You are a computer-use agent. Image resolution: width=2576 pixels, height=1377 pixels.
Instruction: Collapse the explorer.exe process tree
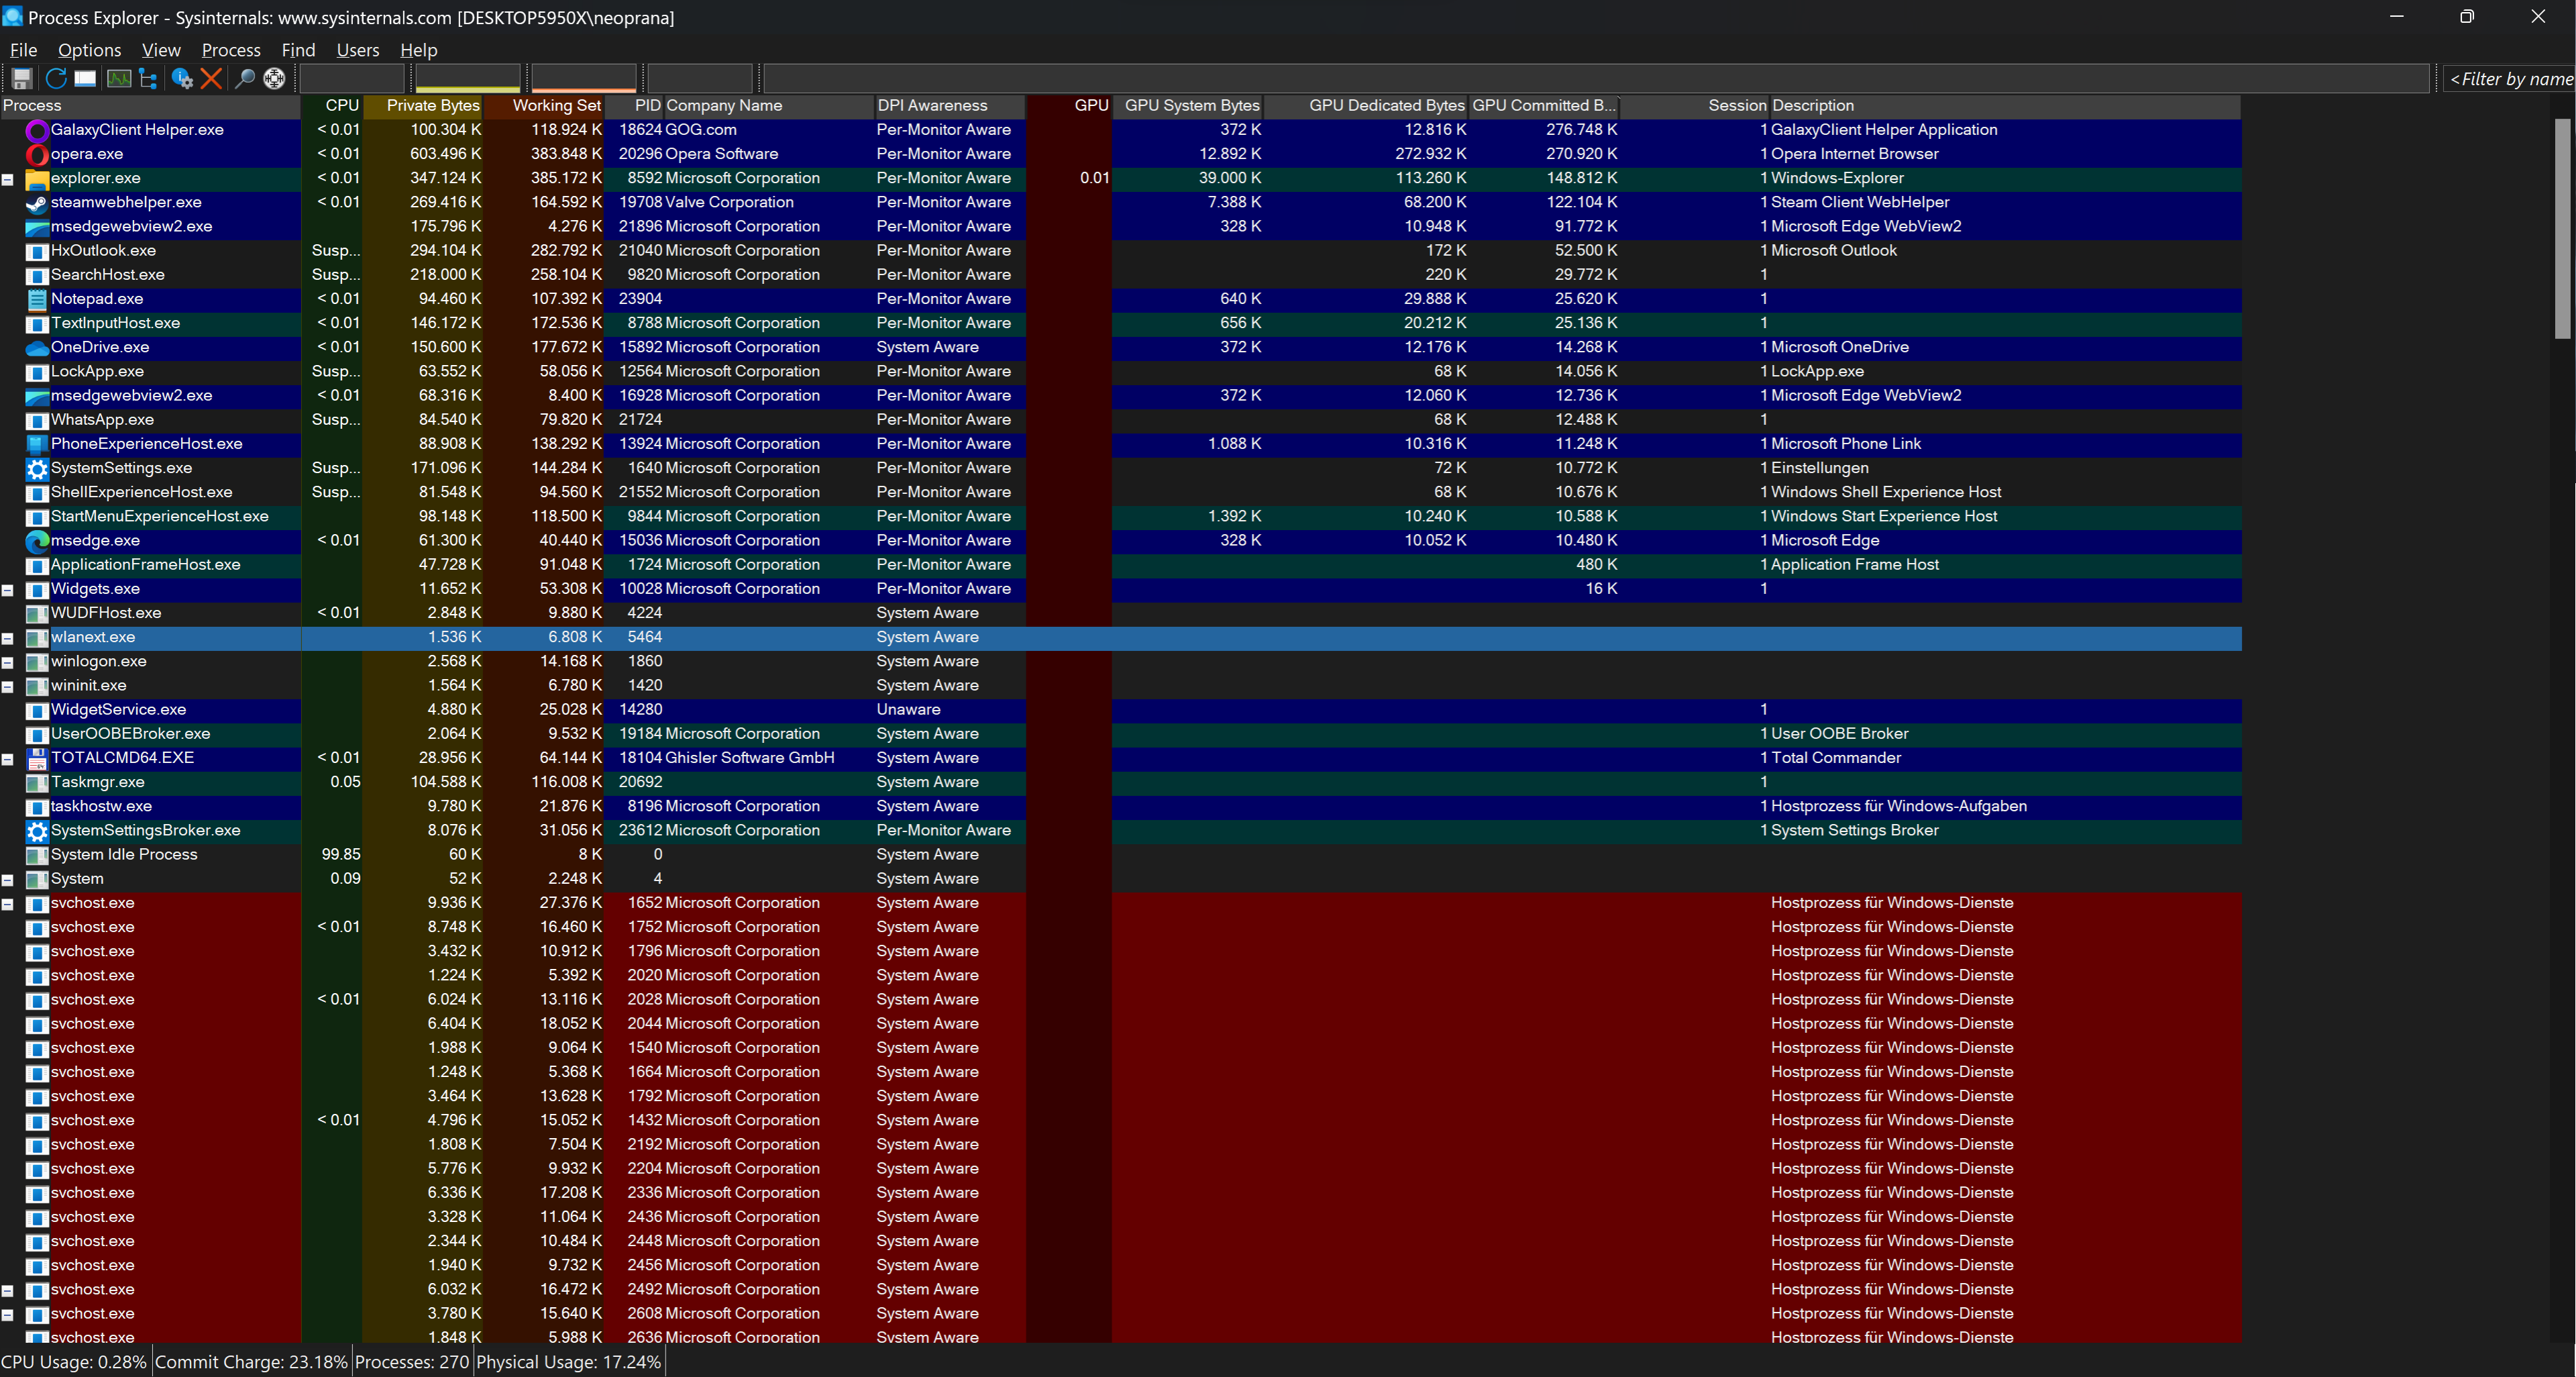(8, 180)
